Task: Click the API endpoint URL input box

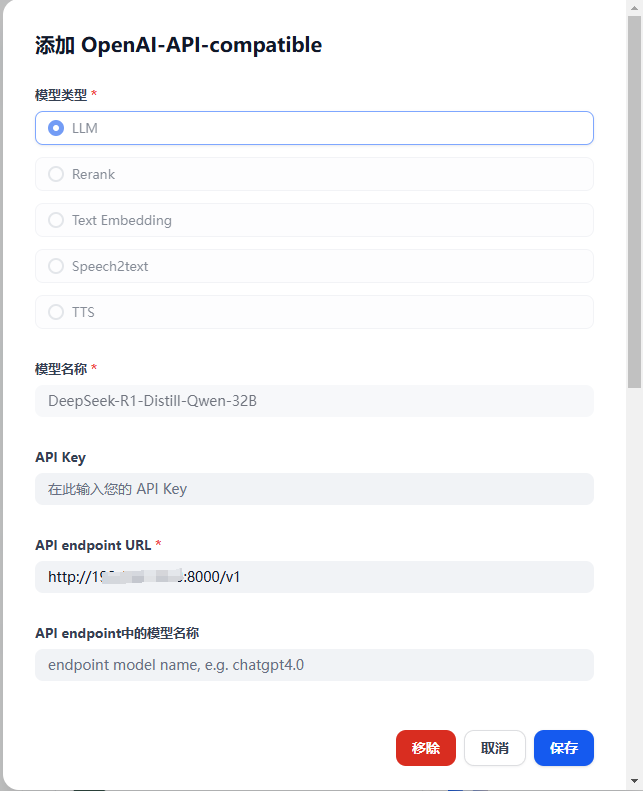Action: click(x=314, y=577)
